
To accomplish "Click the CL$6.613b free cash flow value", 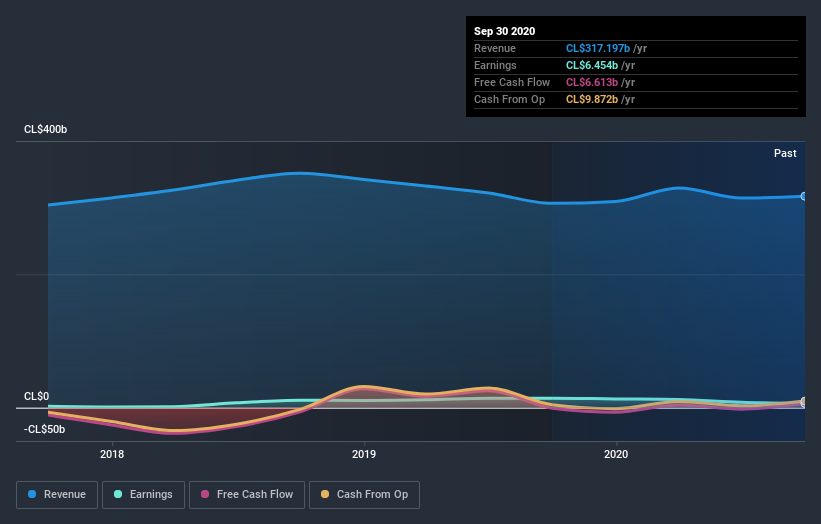I will 592,82.
